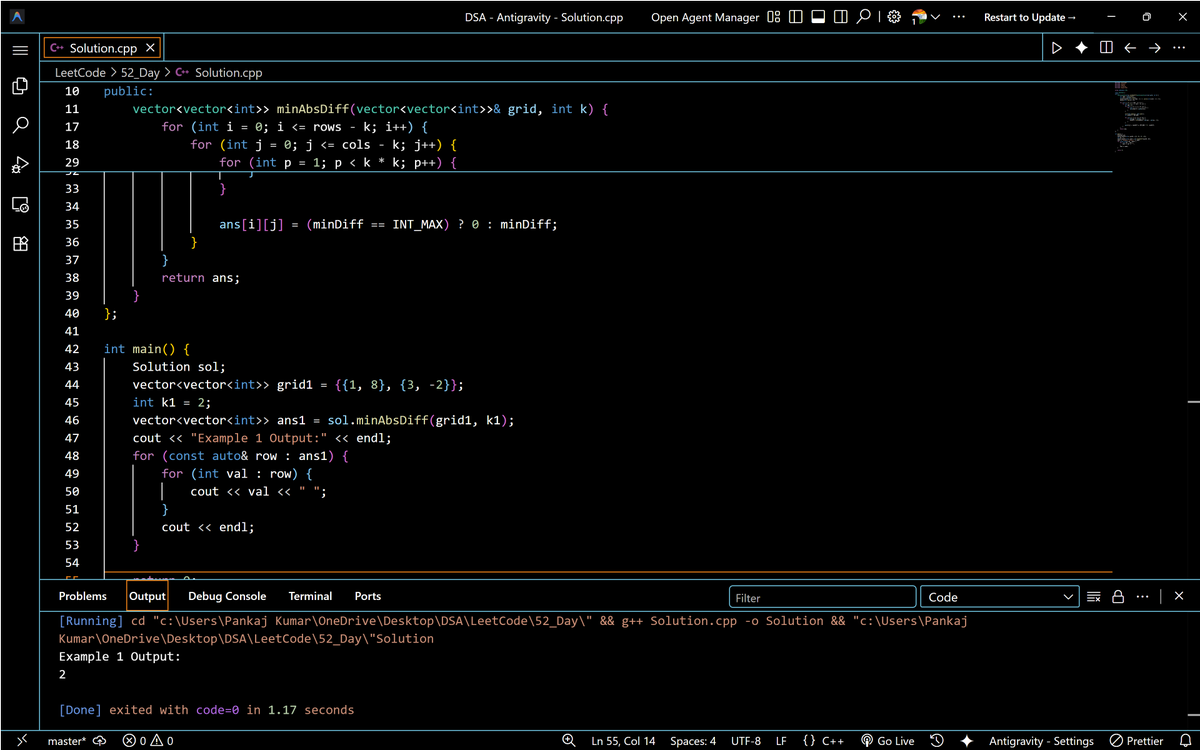
Task: Click 'Example 1 Output:' line in output
Action: tap(120, 657)
